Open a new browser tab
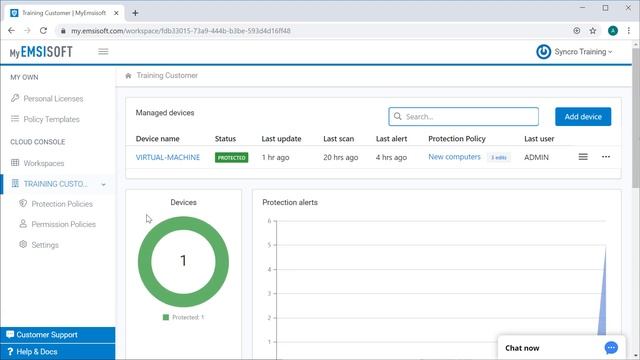 click(135, 13)
